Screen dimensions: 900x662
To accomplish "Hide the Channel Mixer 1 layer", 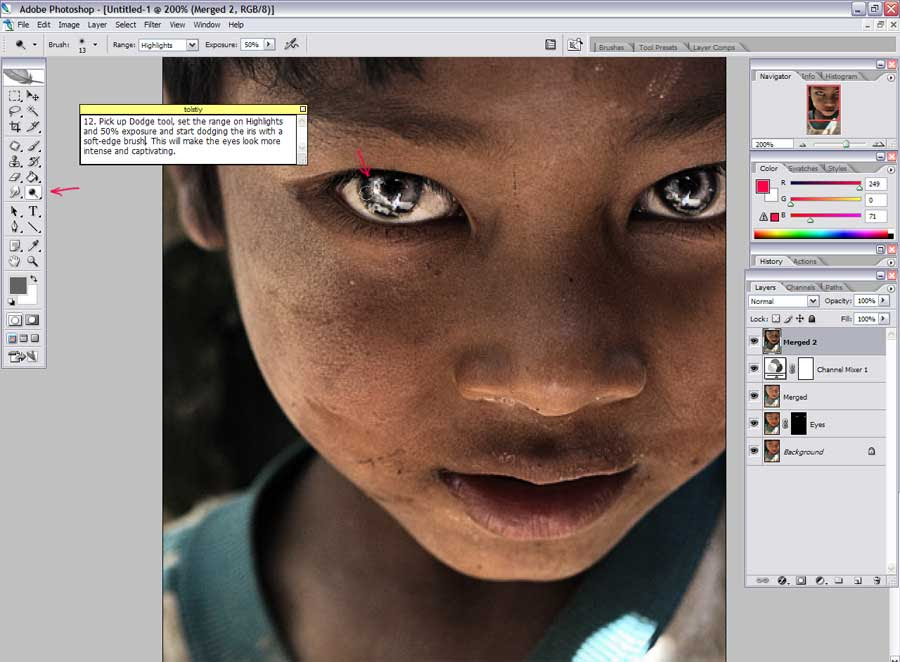I will pos(754,369).
